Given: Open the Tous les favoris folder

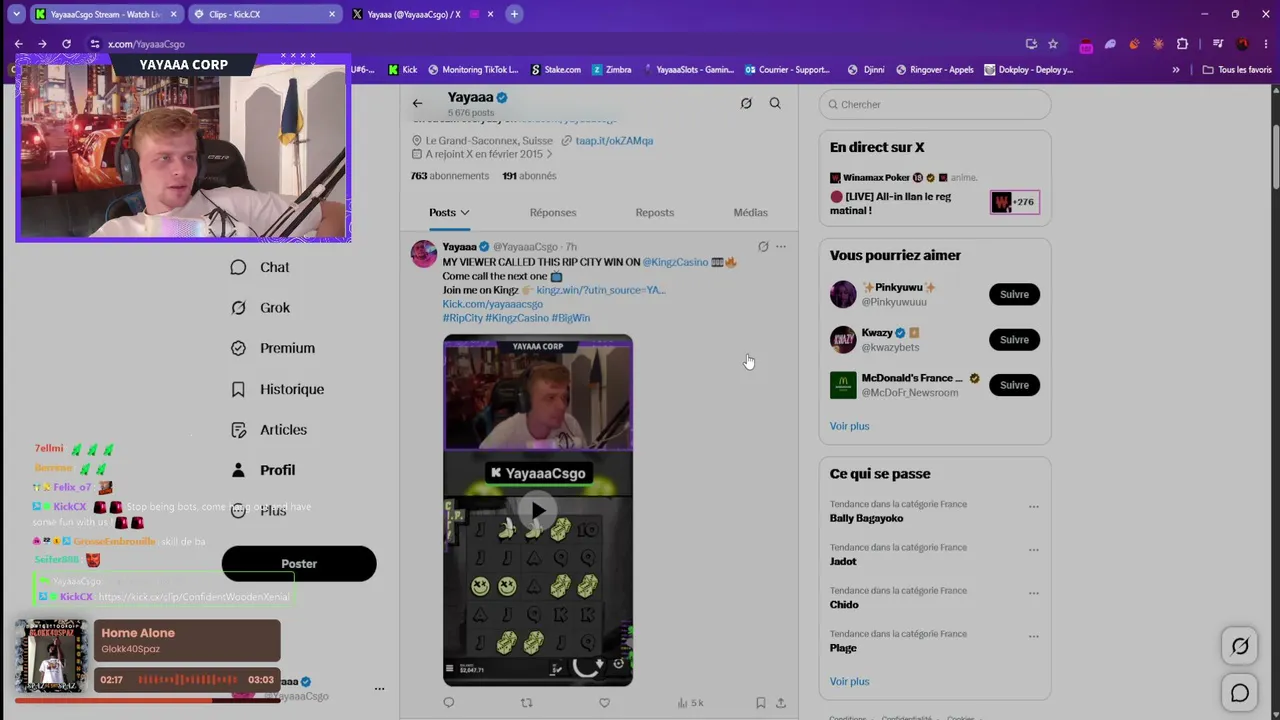Looking at the screenshot, I should click(1237, 70).
